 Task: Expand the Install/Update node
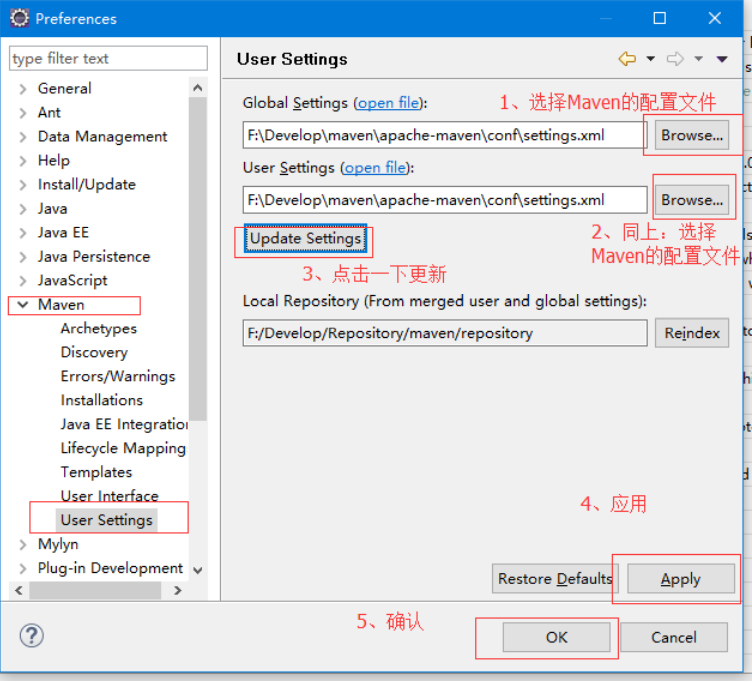click(23, 185)
